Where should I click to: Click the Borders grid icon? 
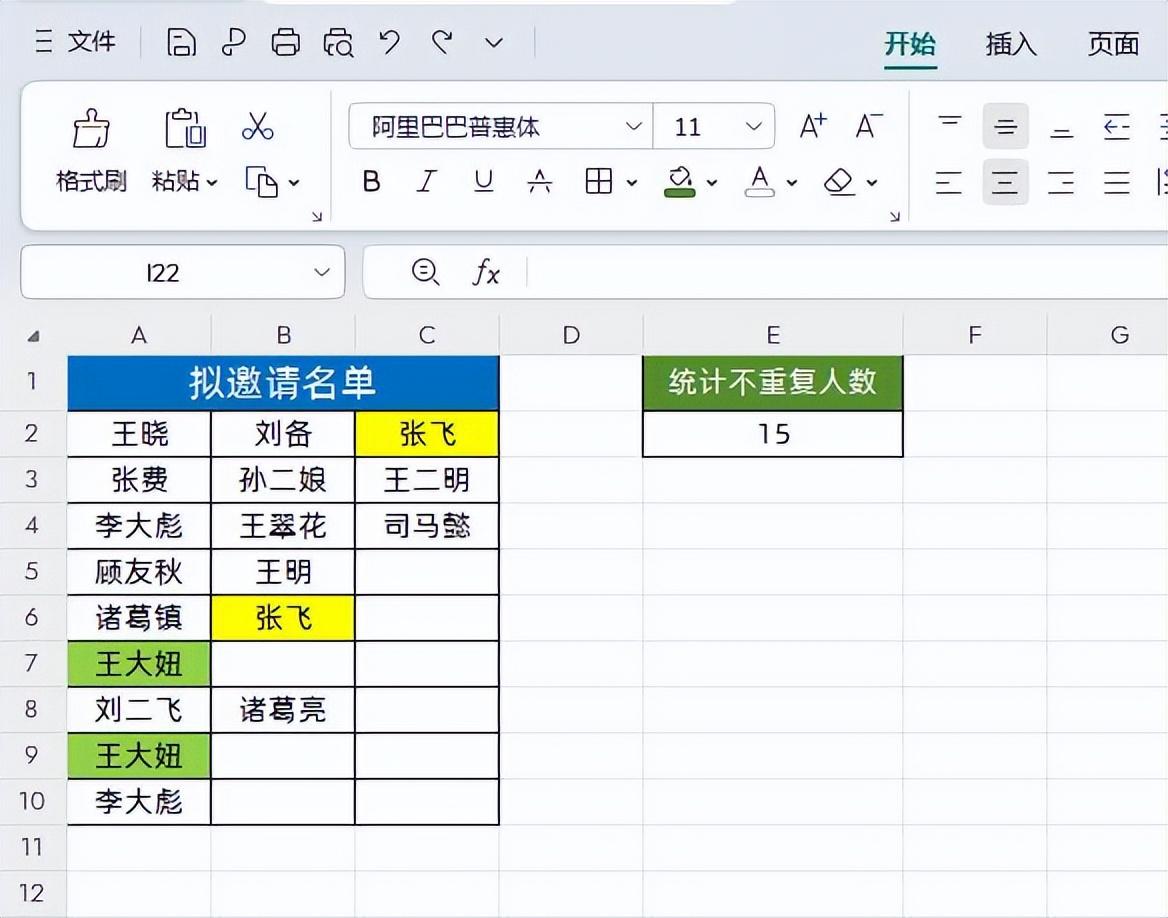click(599, 181)
